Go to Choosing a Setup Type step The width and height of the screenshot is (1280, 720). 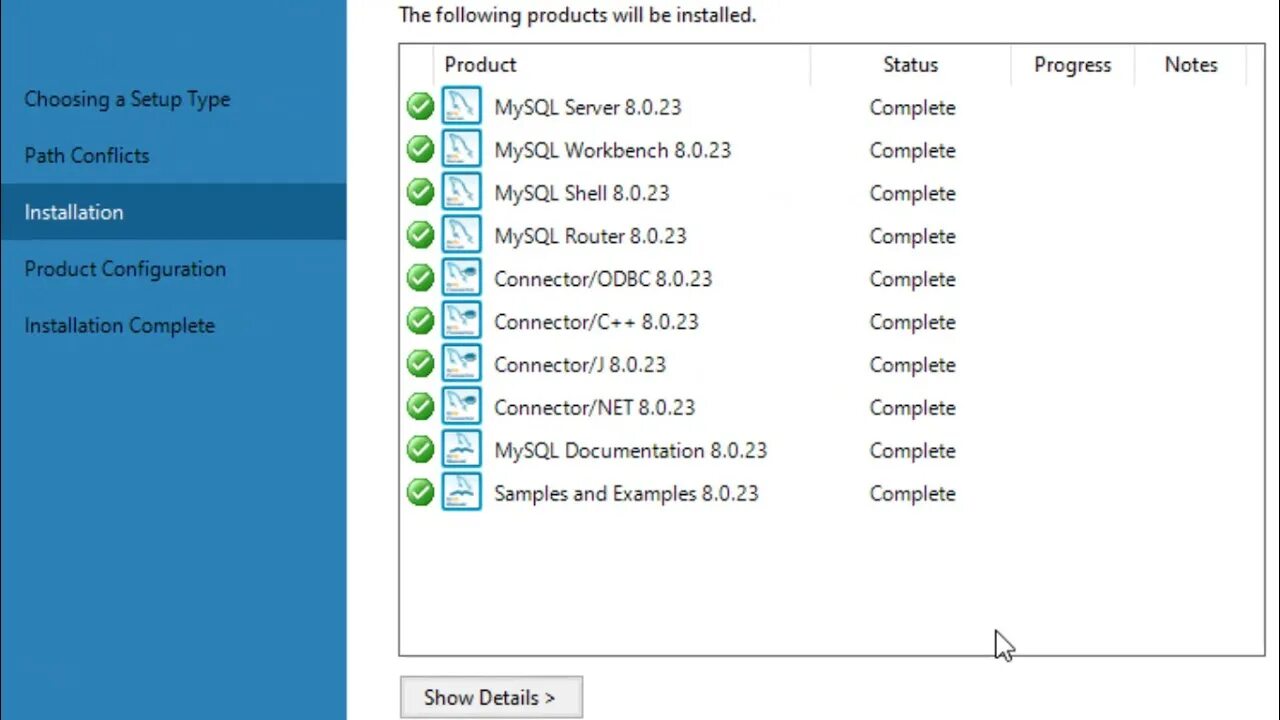pyautogui.click(x=127, y=99)
